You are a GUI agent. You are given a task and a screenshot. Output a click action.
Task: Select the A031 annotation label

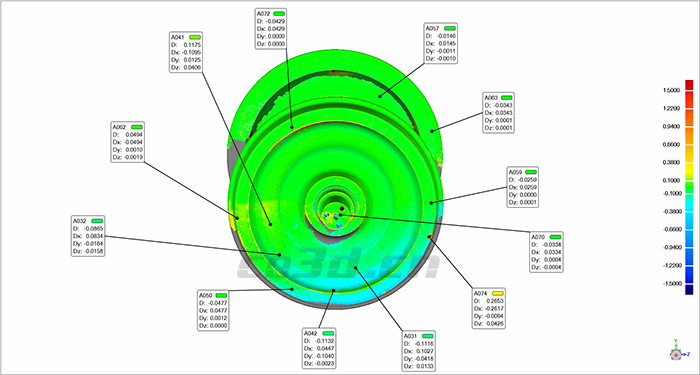point(419,351)
